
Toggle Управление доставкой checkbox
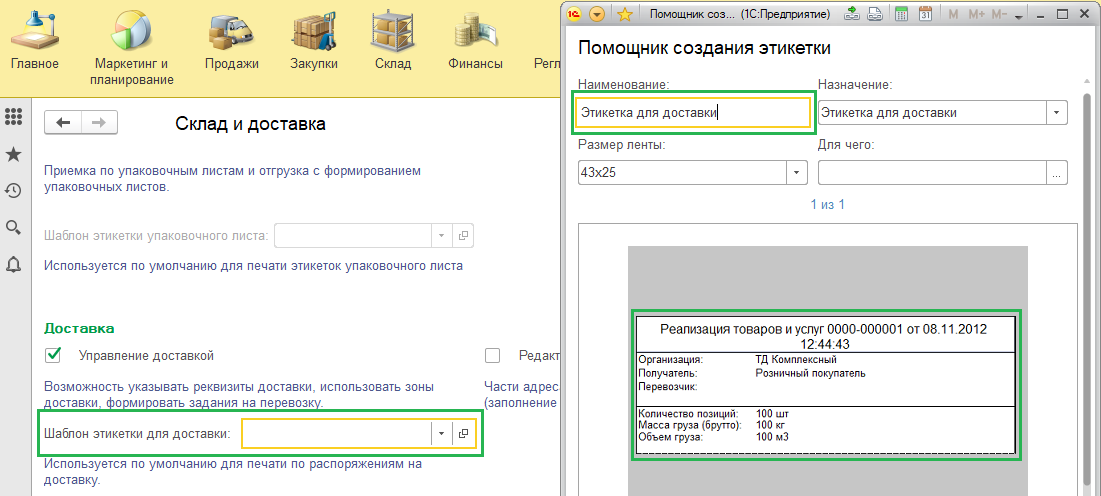pos(52,355)
